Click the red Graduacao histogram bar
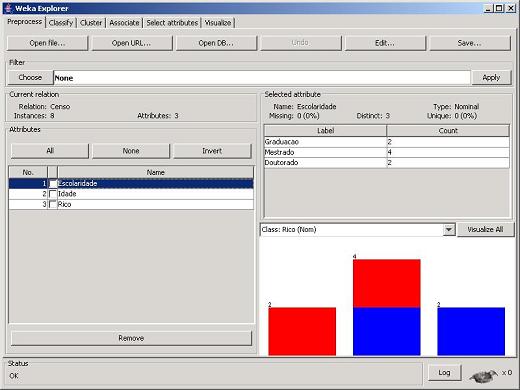 point(302,331)
